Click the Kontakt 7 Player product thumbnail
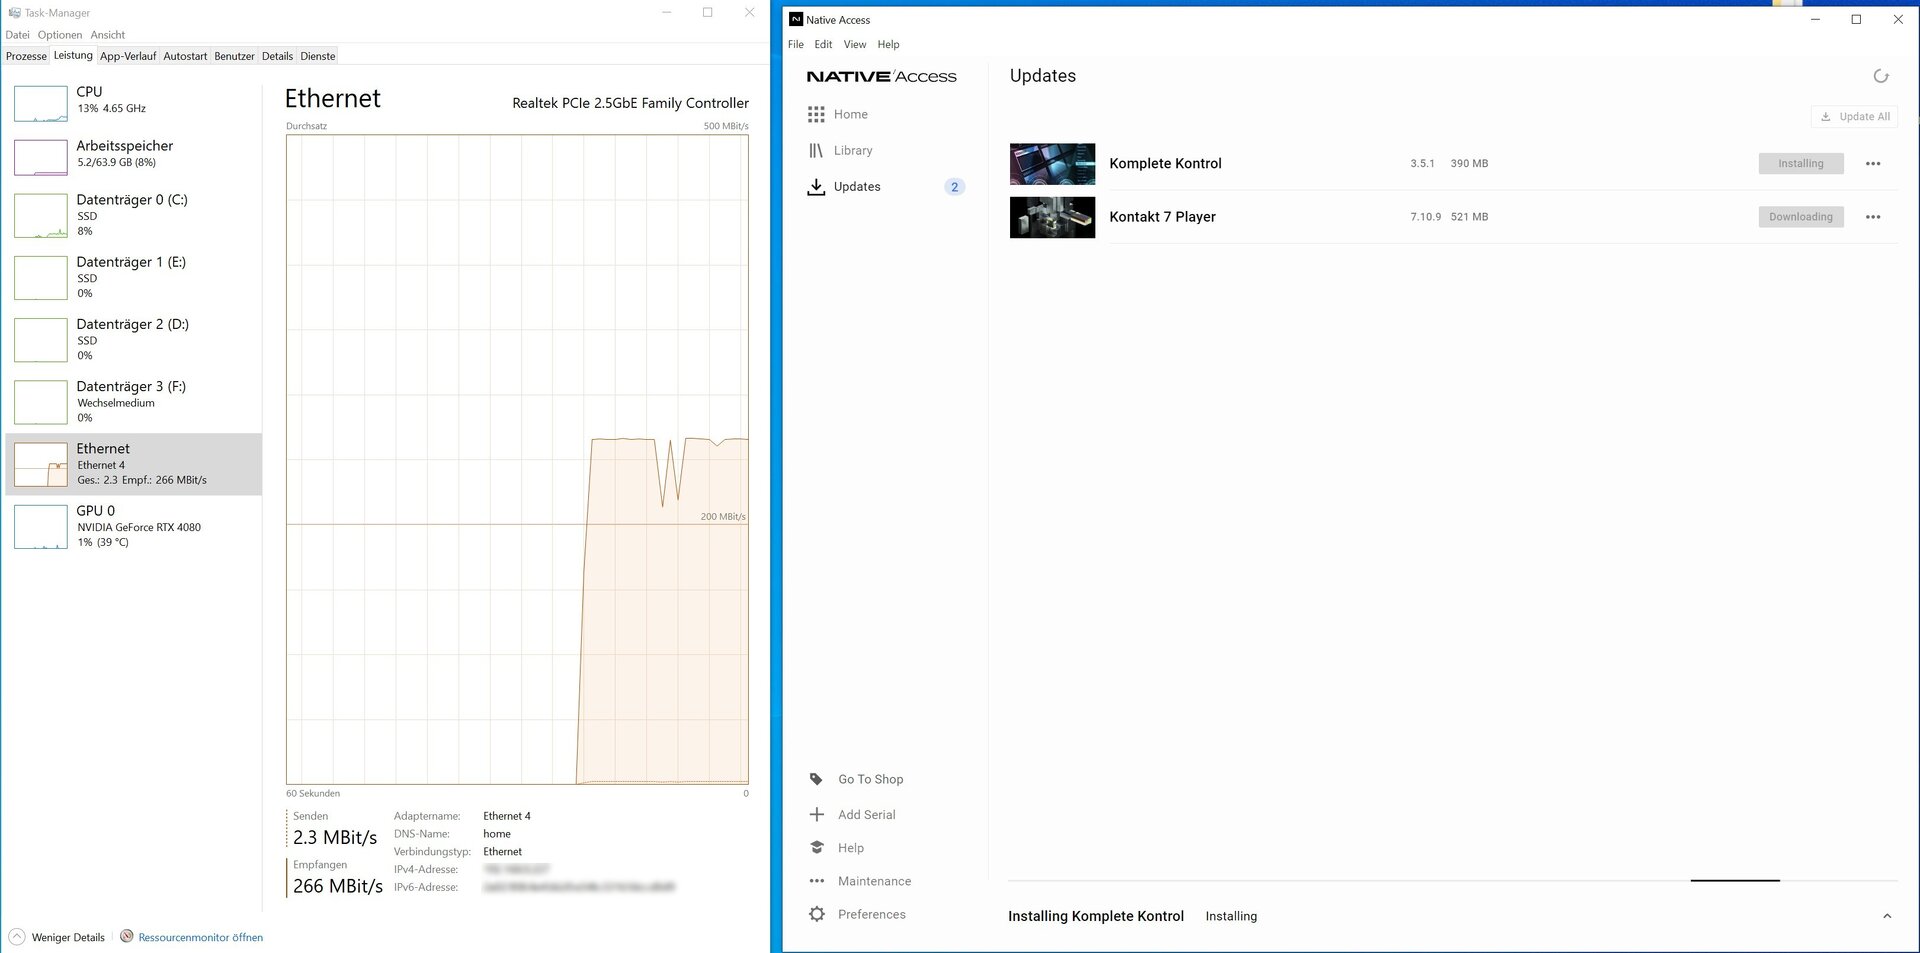Screen dimensions: 1920x953 tap(1052, 217)
